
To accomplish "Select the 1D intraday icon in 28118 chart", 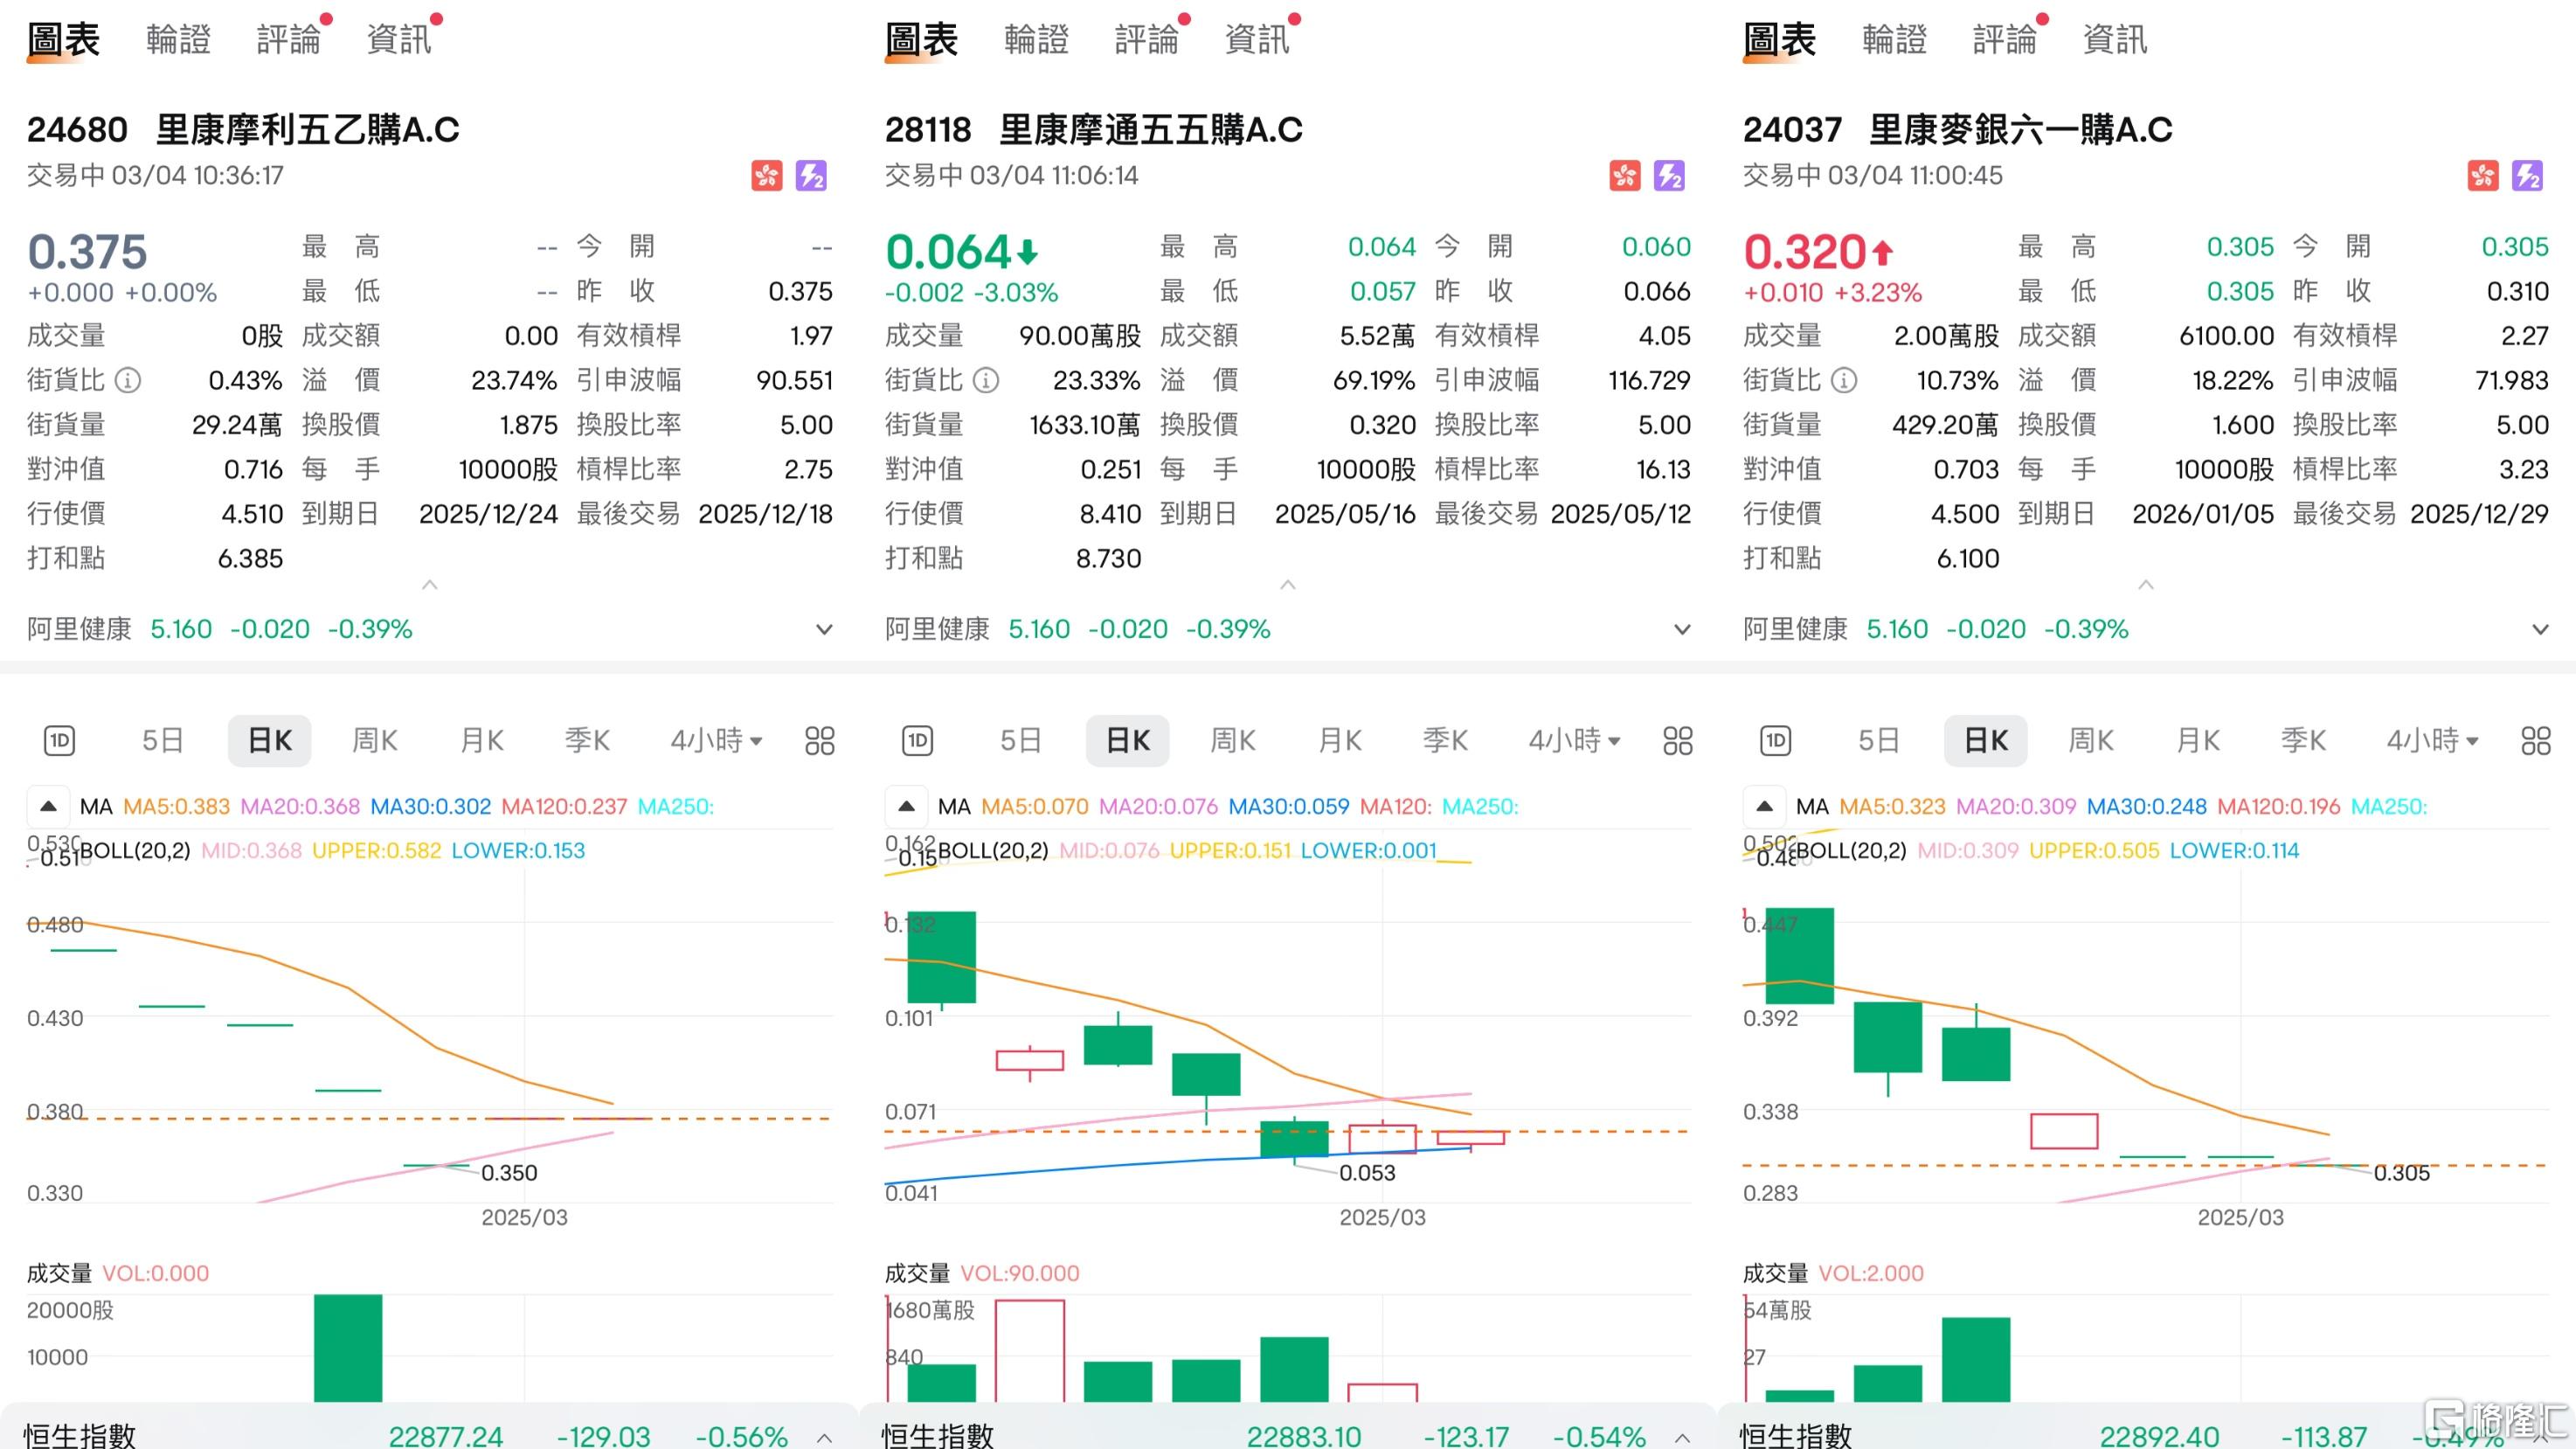I will point(918,741).
